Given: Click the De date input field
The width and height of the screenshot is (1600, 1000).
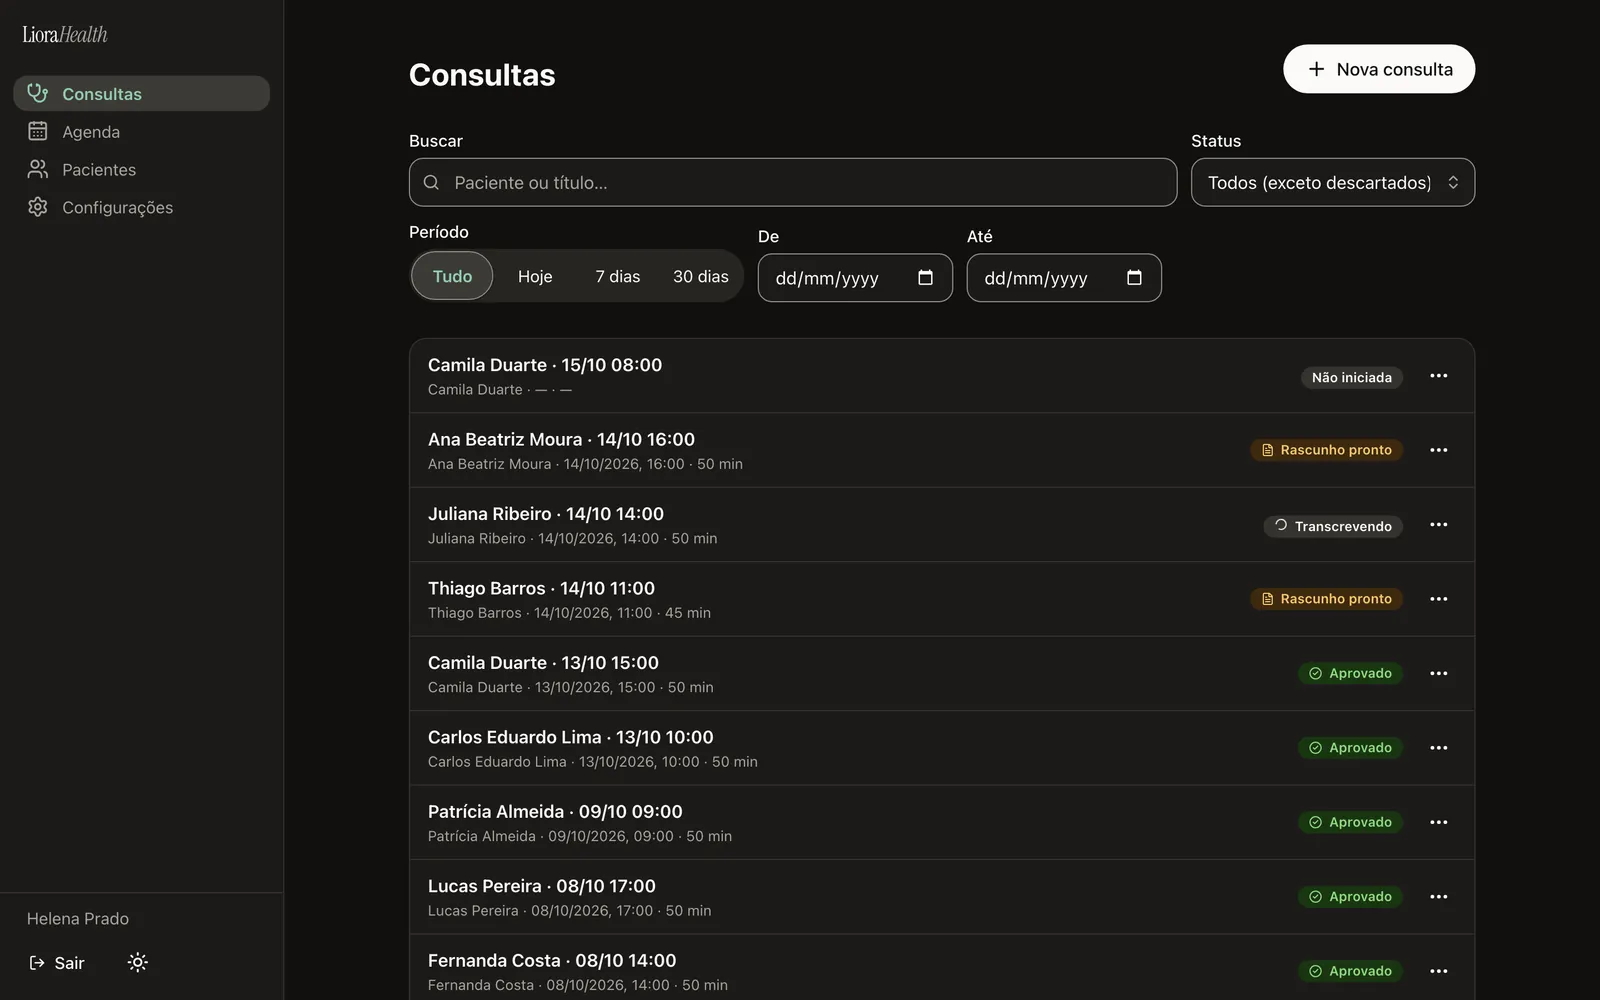Looking at the screenshot, I should pos(855,278).
